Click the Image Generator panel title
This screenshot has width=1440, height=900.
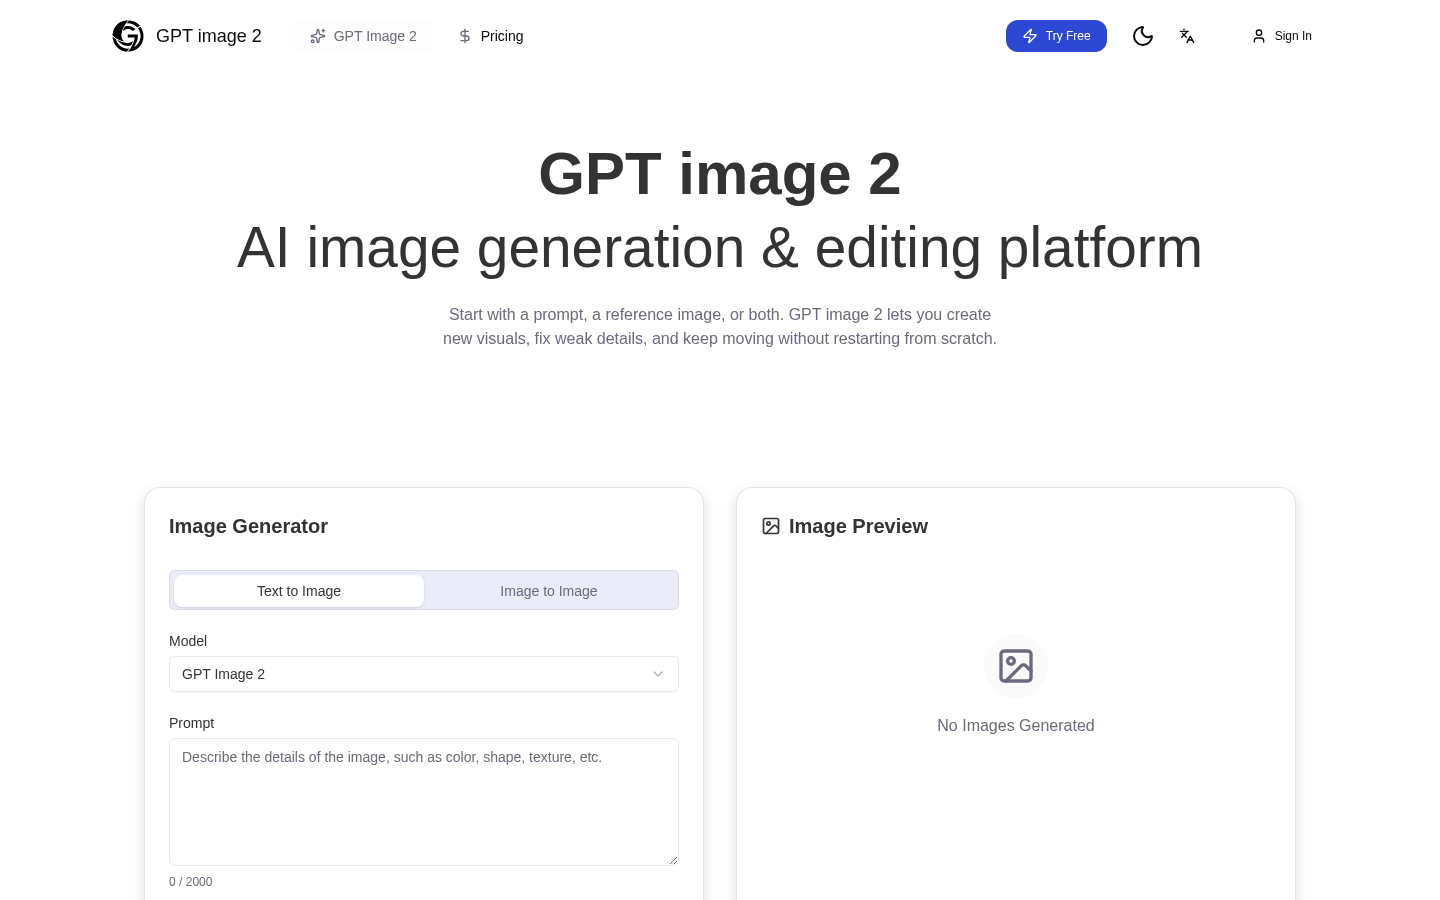pyautogui.click(x=248, y=526)
